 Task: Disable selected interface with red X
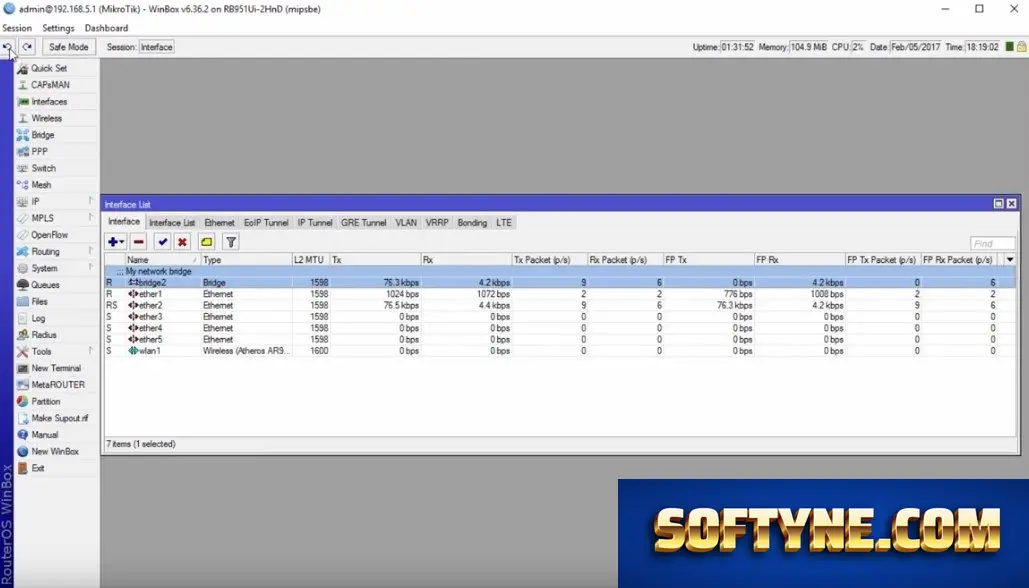(x=182, y=242)
